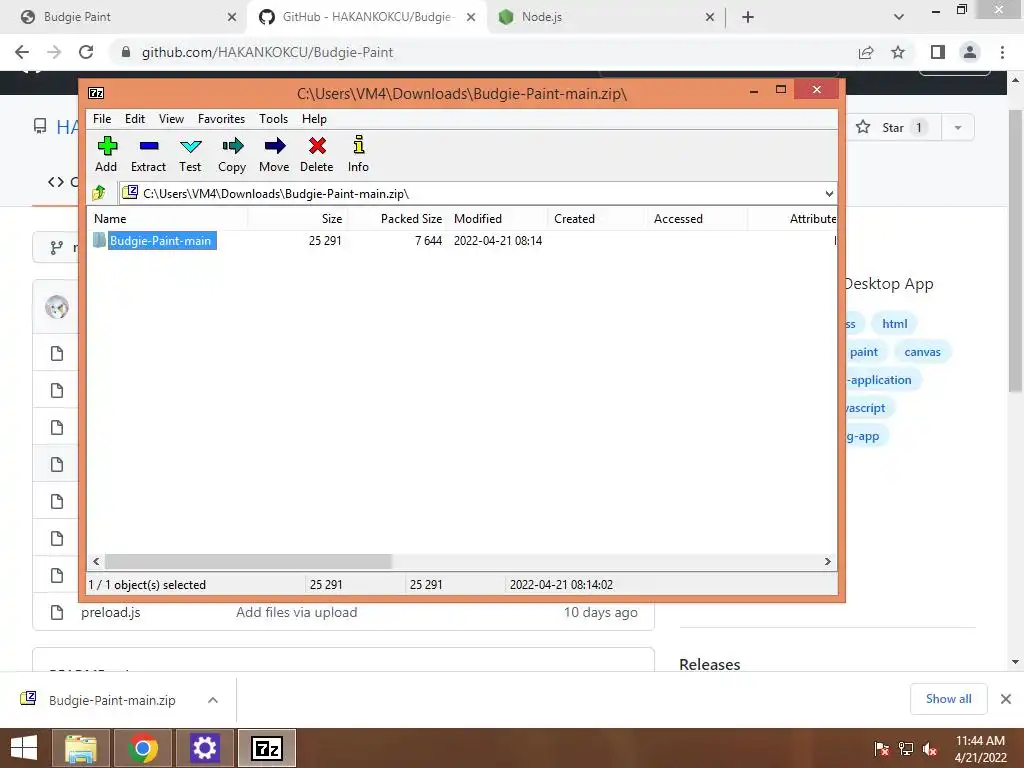The image size is (1024, 768).
Task: Sort by Packed Size column
Action: click(397, 219)
